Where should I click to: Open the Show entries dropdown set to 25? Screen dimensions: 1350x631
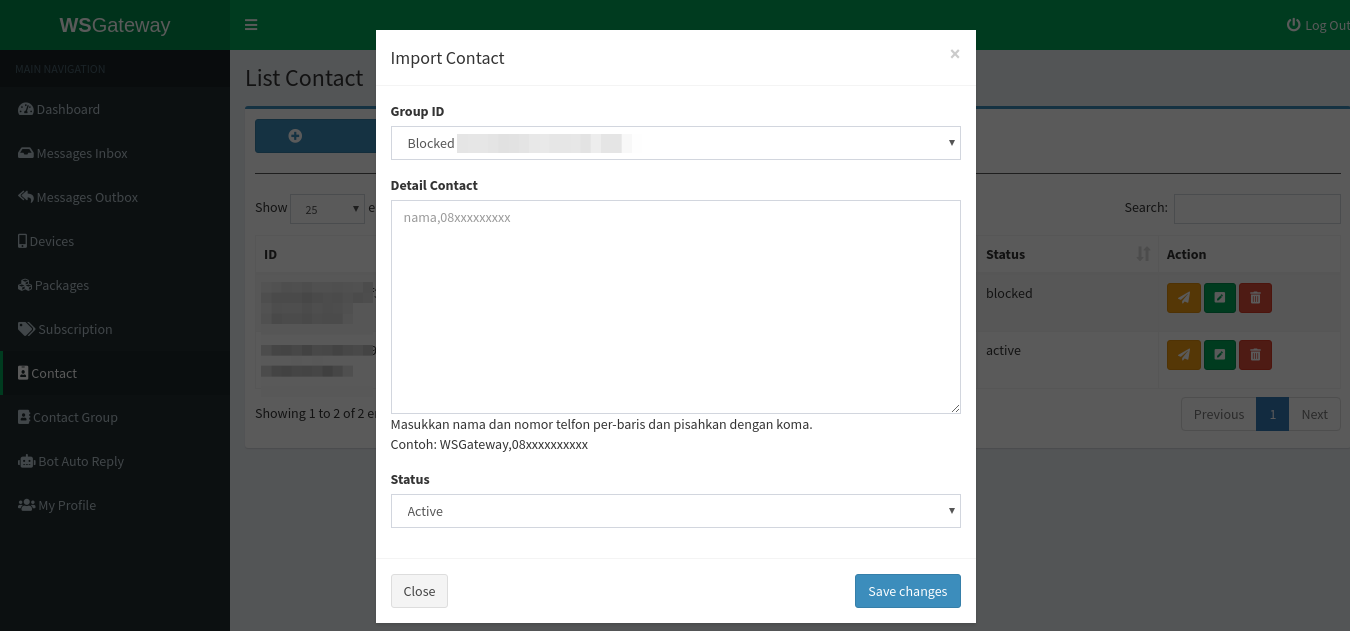click(x=327, y=209)
